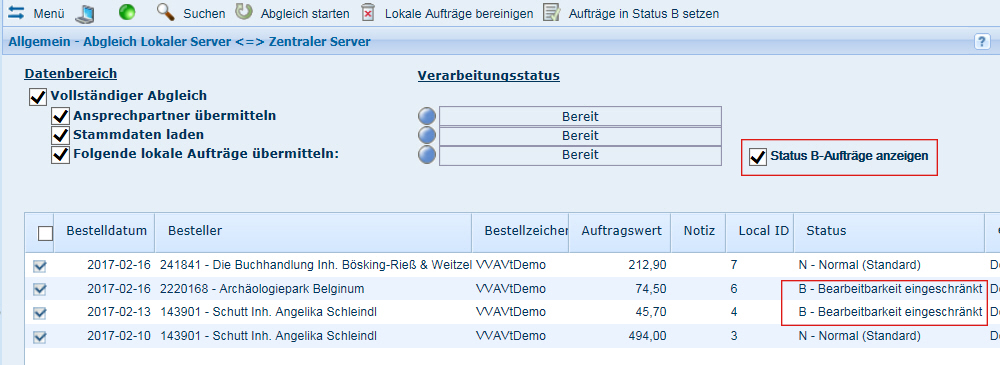The width and height of the screenshot is (1000, 365).
Task: Click Auftragswert 74,50 cell
Action: [x=651, y=289]
